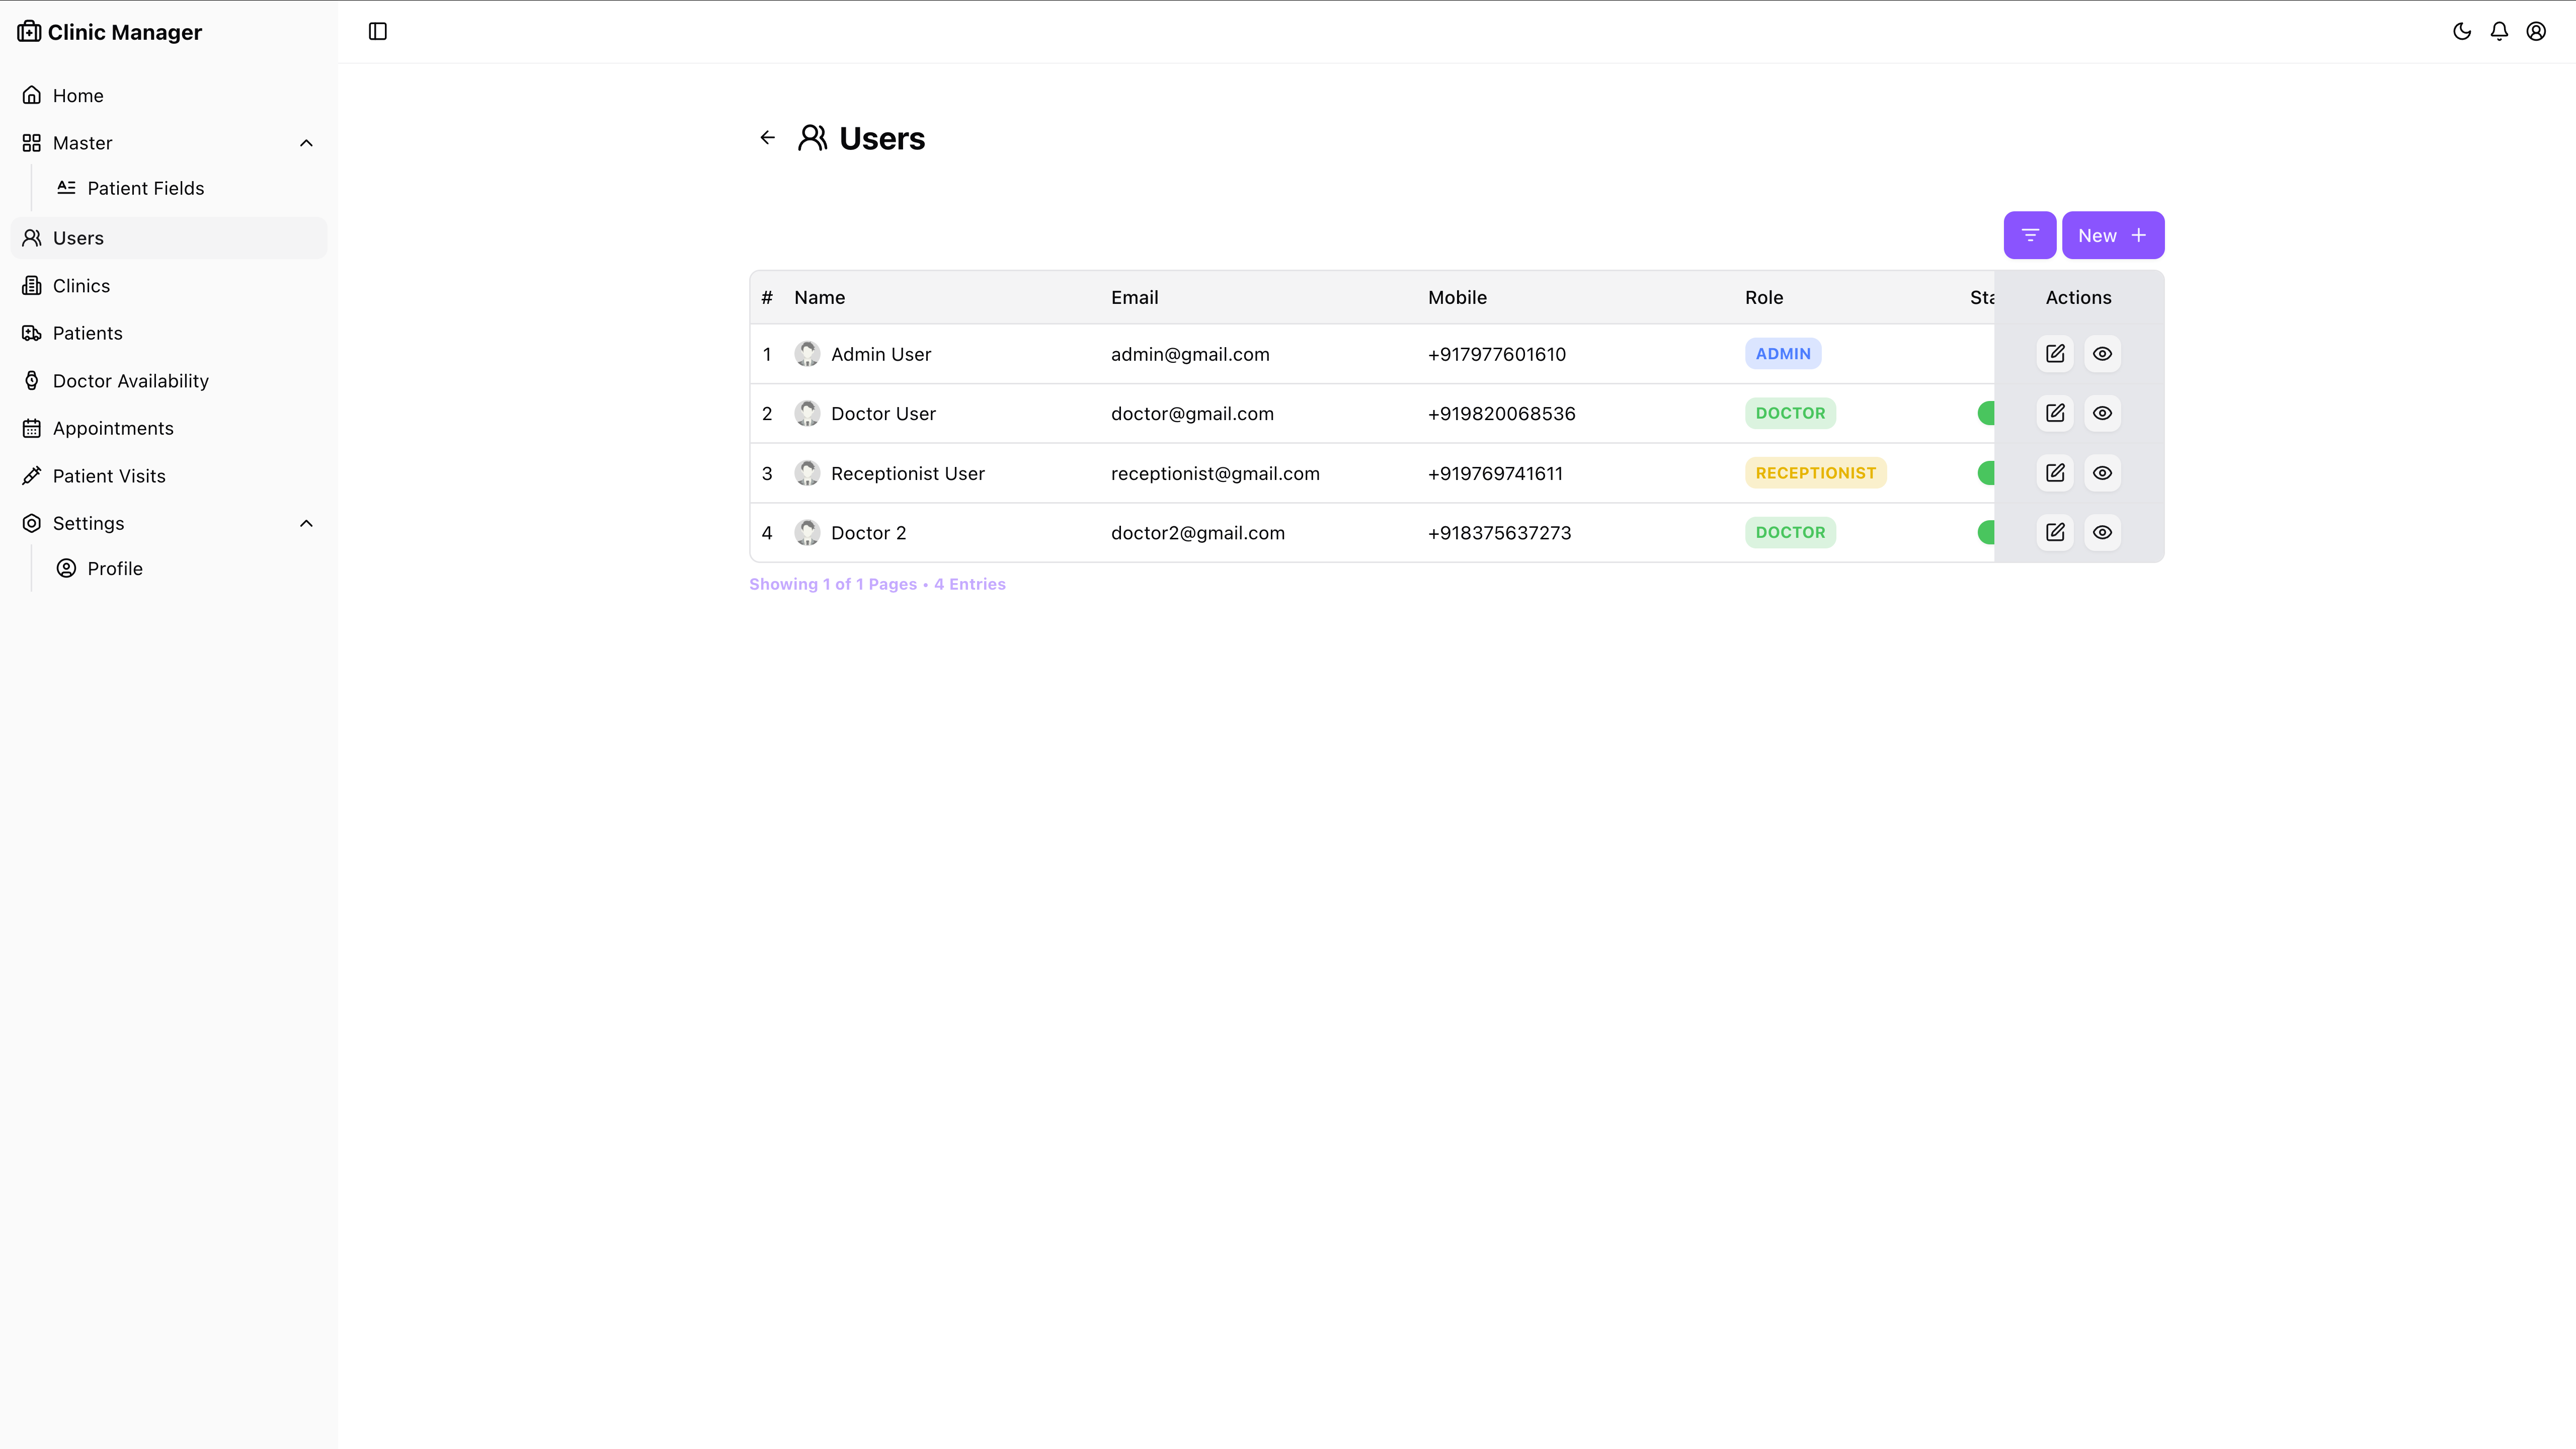The image size is (2576, 1449).
Task: Open Appointments in sidebar
Action: (x=113, y=428)
